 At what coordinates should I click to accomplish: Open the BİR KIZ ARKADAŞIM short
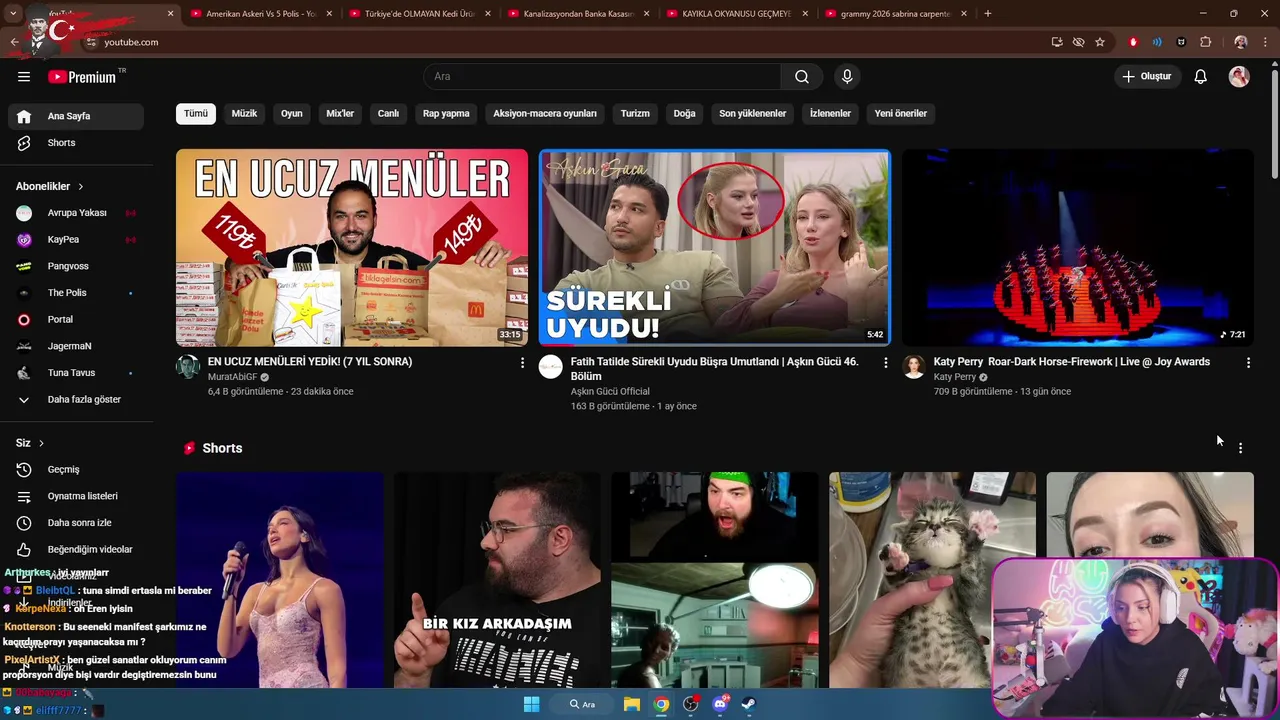click(497, 580)
